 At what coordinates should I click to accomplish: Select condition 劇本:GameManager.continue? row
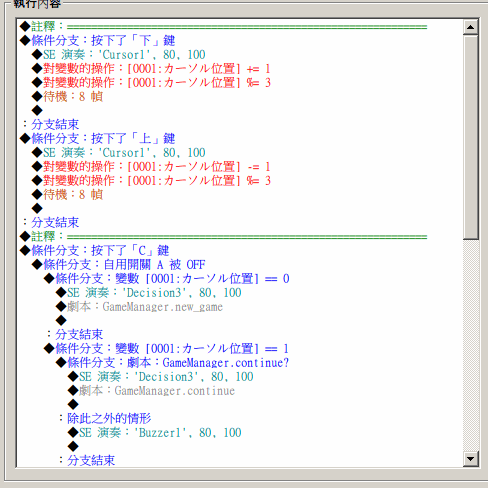[172, 362]
